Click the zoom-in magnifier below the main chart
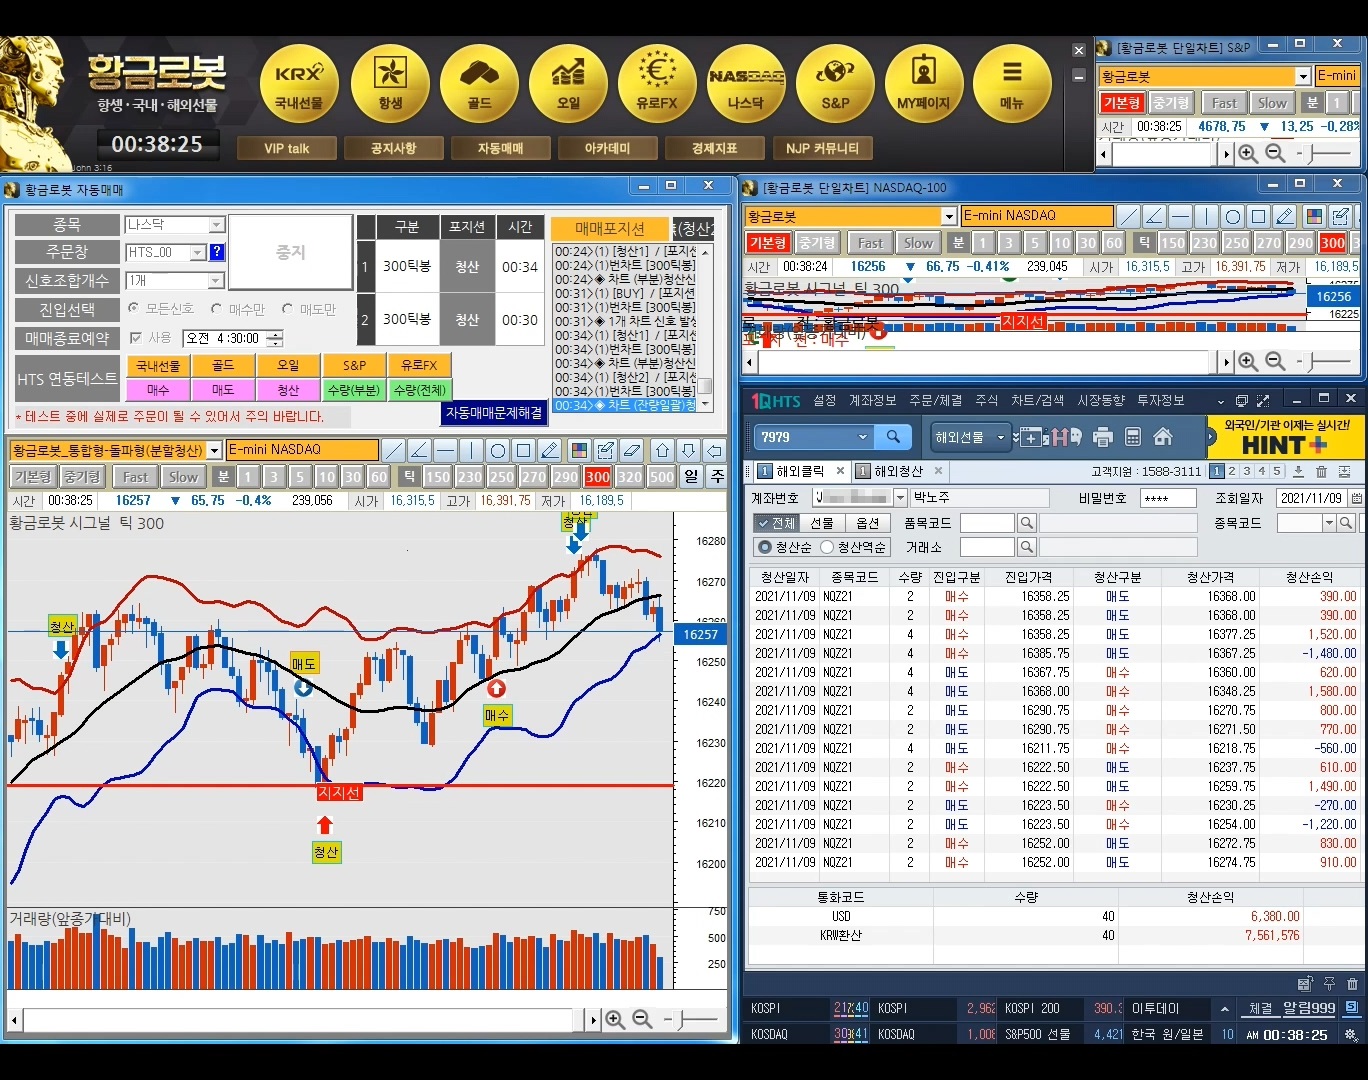The image size is (1368, 1080). 615,1019
